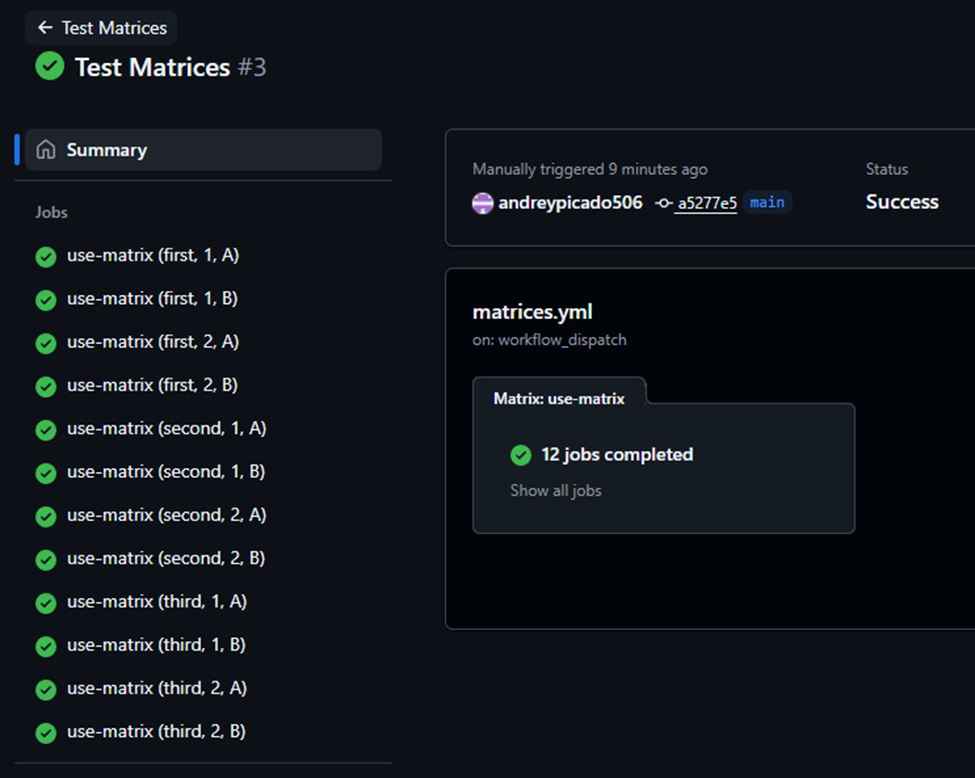Click the commit icon before a5277e5

tap(663, 203)
